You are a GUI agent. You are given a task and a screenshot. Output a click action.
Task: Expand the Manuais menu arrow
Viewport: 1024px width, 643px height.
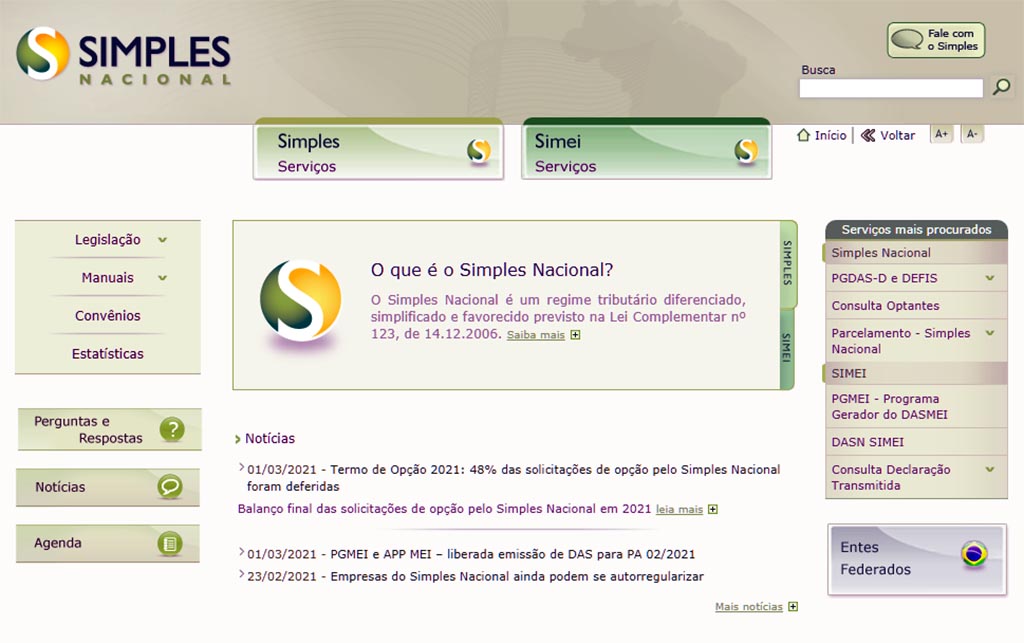click(x=163, y=277)
